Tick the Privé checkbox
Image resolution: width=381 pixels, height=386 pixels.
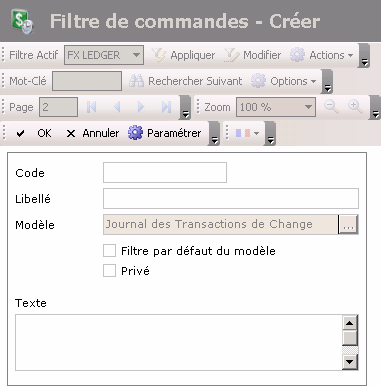click(x=109, y=271)
